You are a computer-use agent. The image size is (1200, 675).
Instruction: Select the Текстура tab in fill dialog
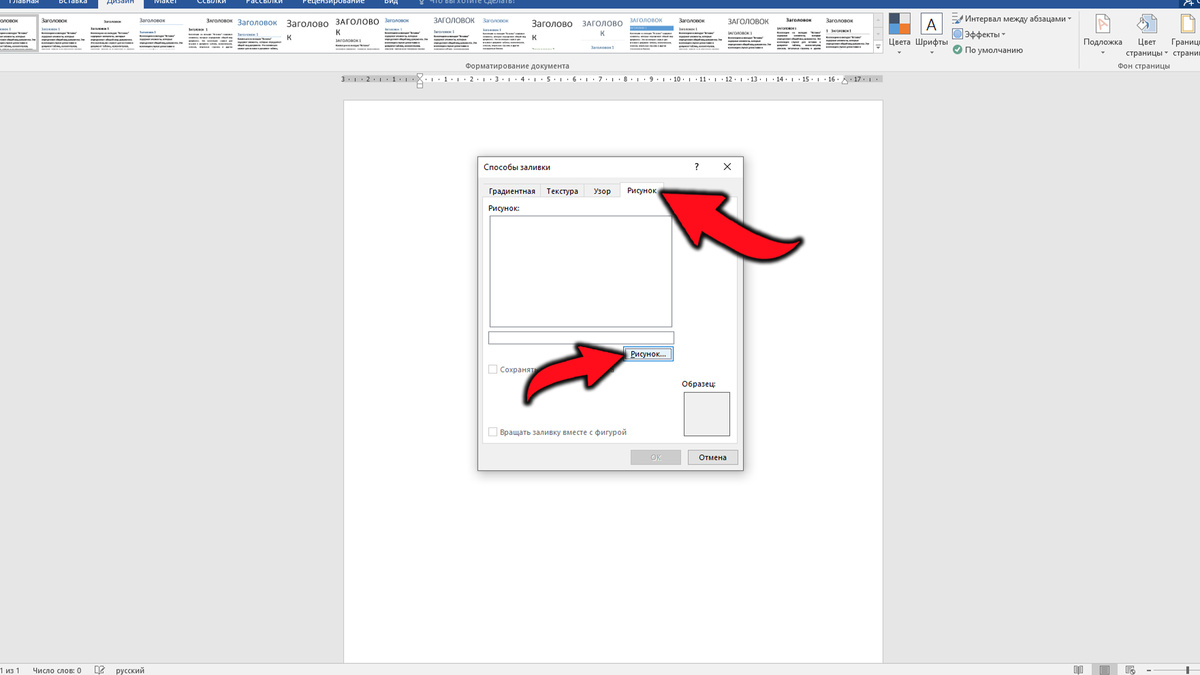click(562, 191)
